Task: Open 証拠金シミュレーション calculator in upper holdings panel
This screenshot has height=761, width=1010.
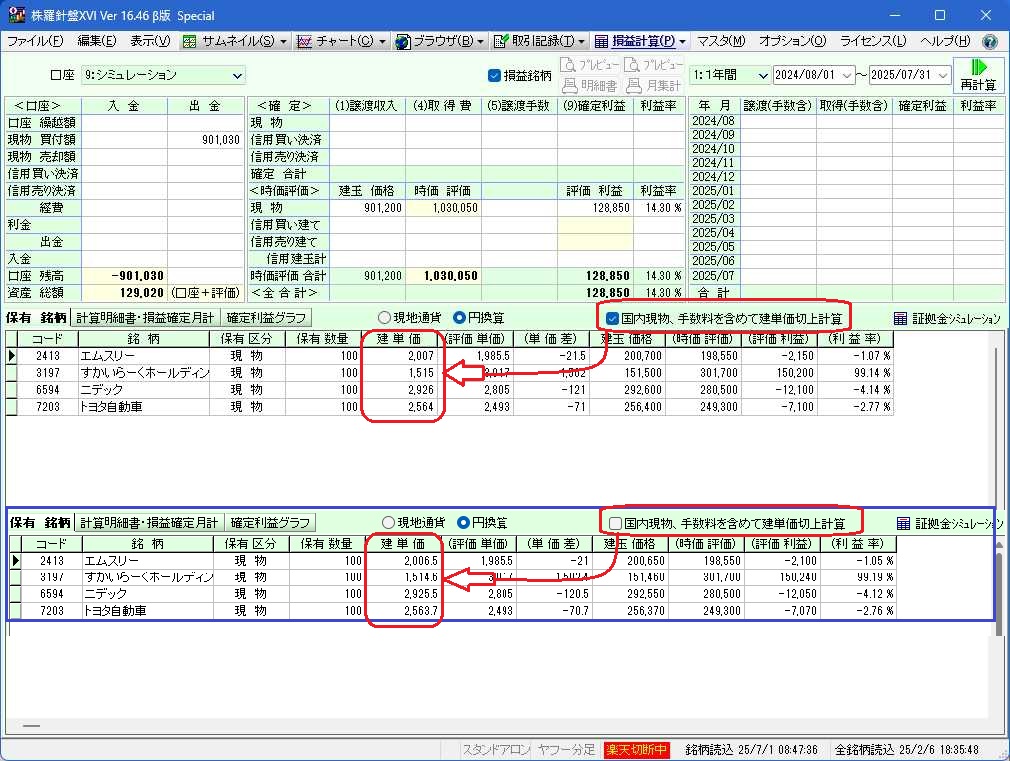Action: (x=900, y=318)
